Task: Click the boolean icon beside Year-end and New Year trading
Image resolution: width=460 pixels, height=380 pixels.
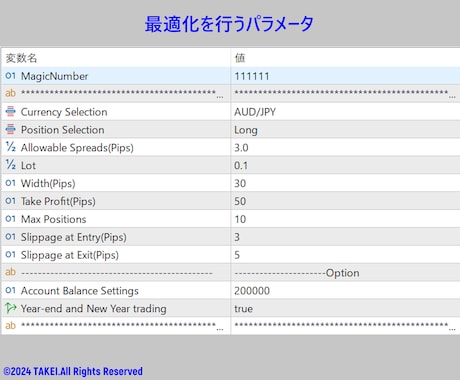Action: [10, 308]
